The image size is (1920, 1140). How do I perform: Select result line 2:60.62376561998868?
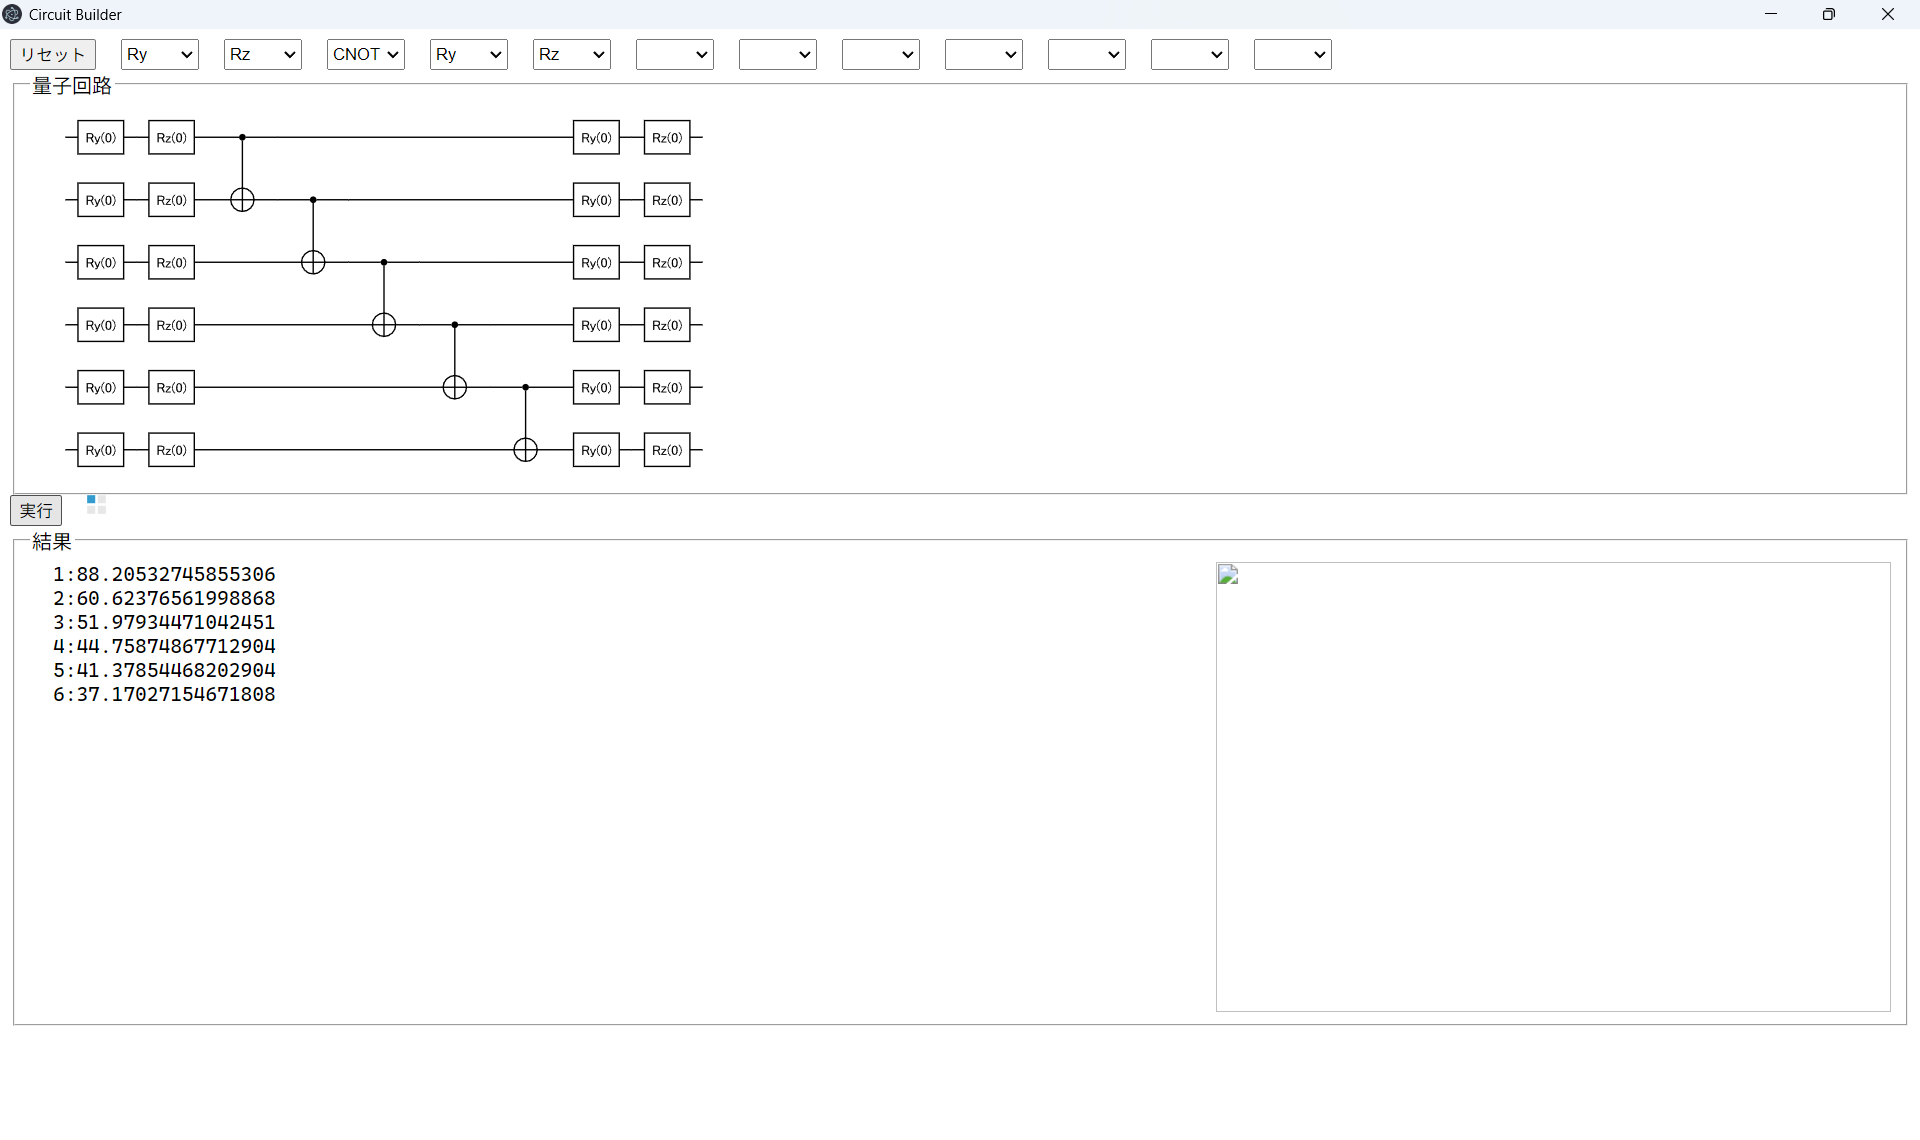point(164,598)
